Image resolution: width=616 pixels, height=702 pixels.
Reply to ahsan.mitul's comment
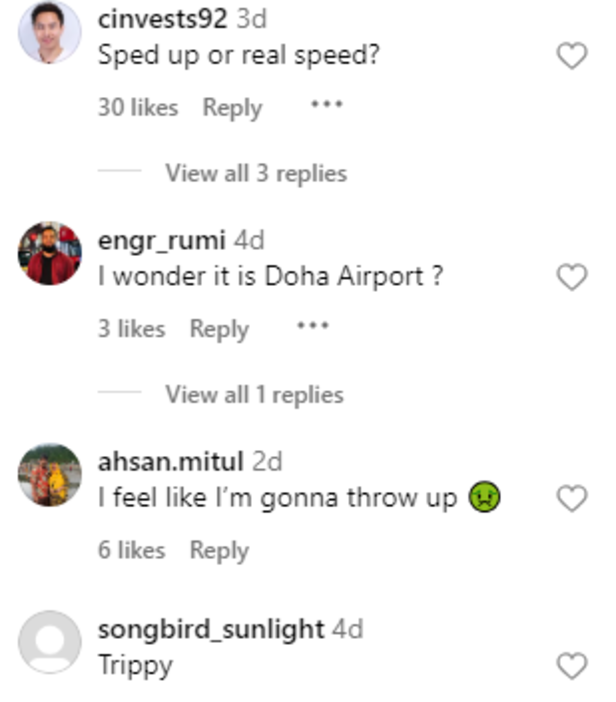tap(219, 549)
